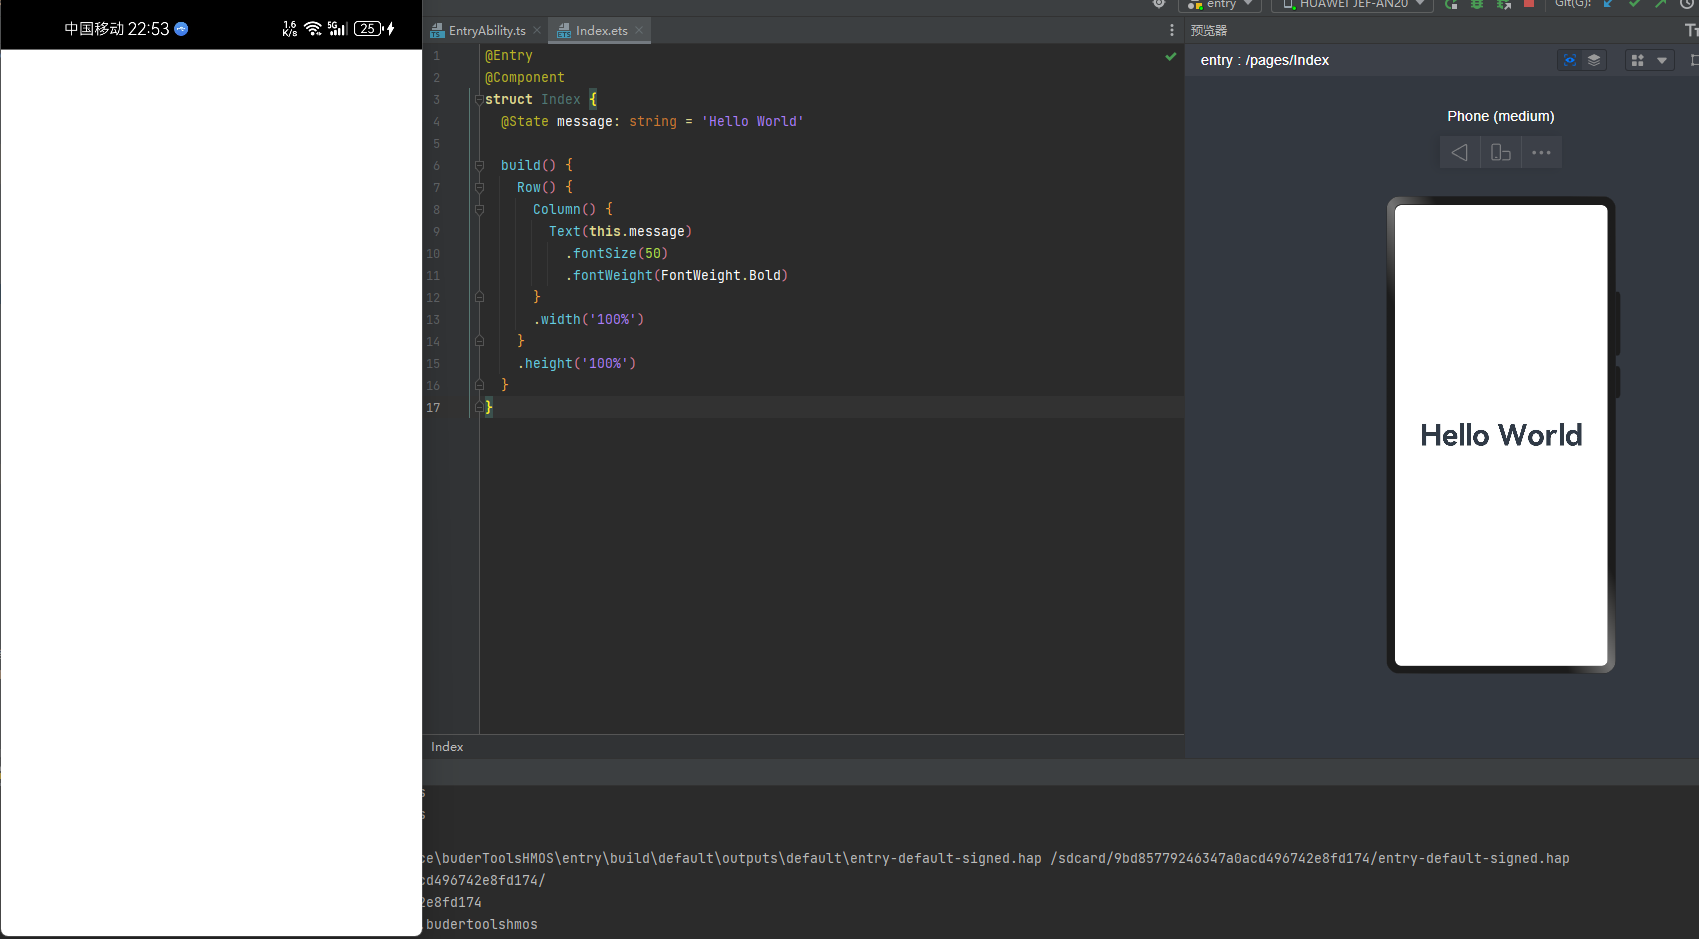
Task: Click the 预览器 panel title
Action: click(x=1208, y=31)
